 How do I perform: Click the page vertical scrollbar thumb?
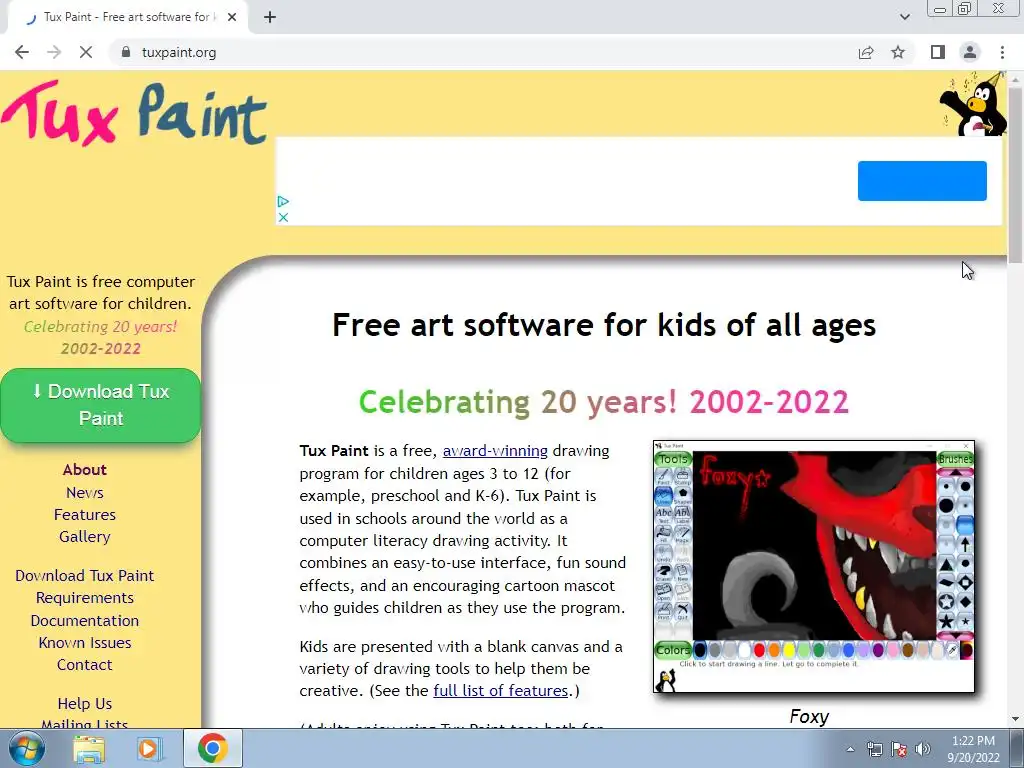pos(1015,174)
